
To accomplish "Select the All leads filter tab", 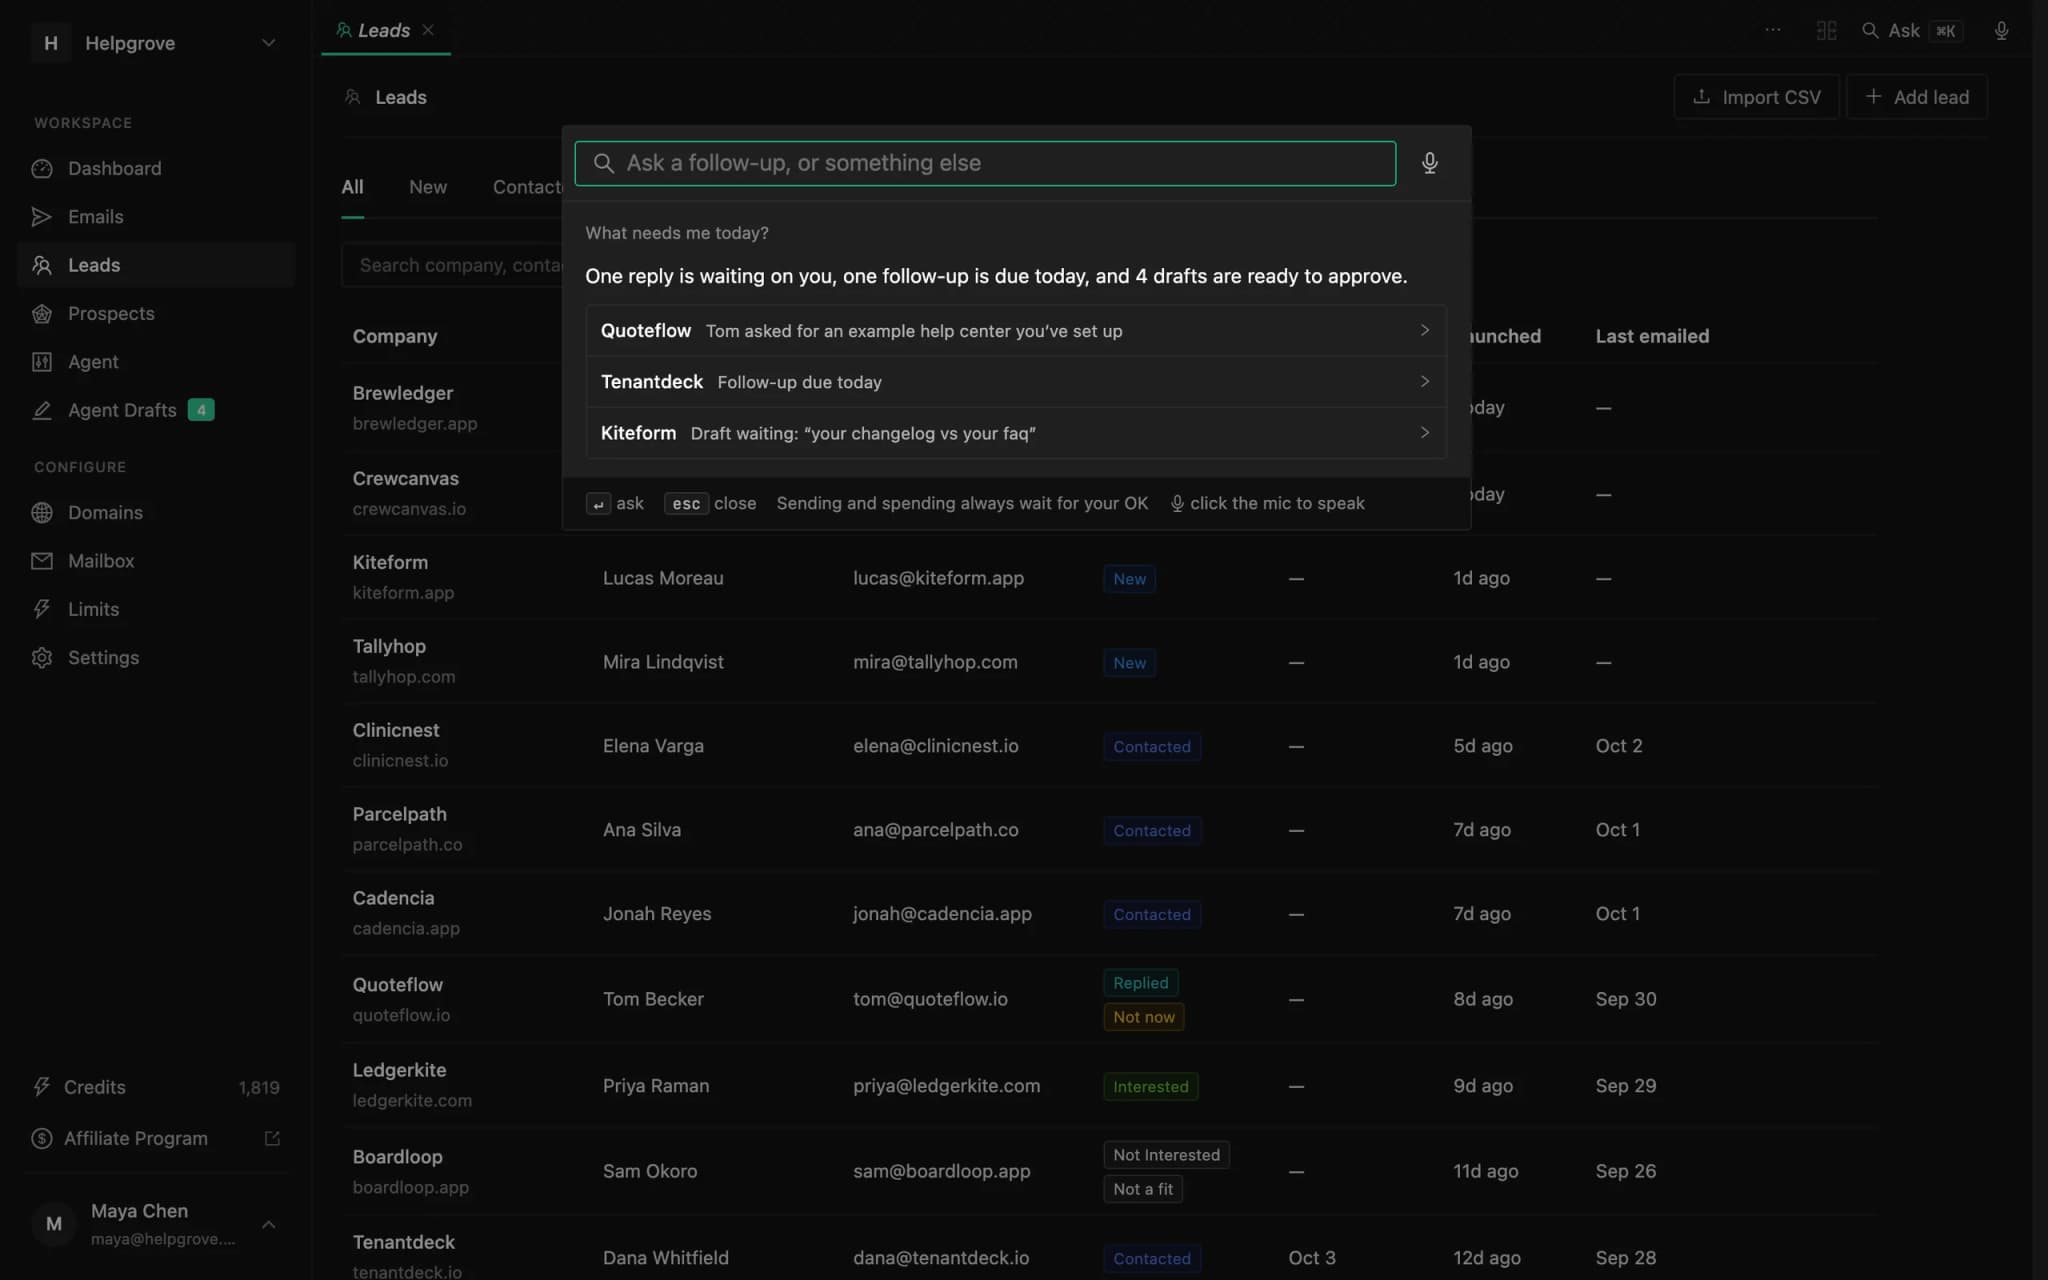I will [352, 187].
